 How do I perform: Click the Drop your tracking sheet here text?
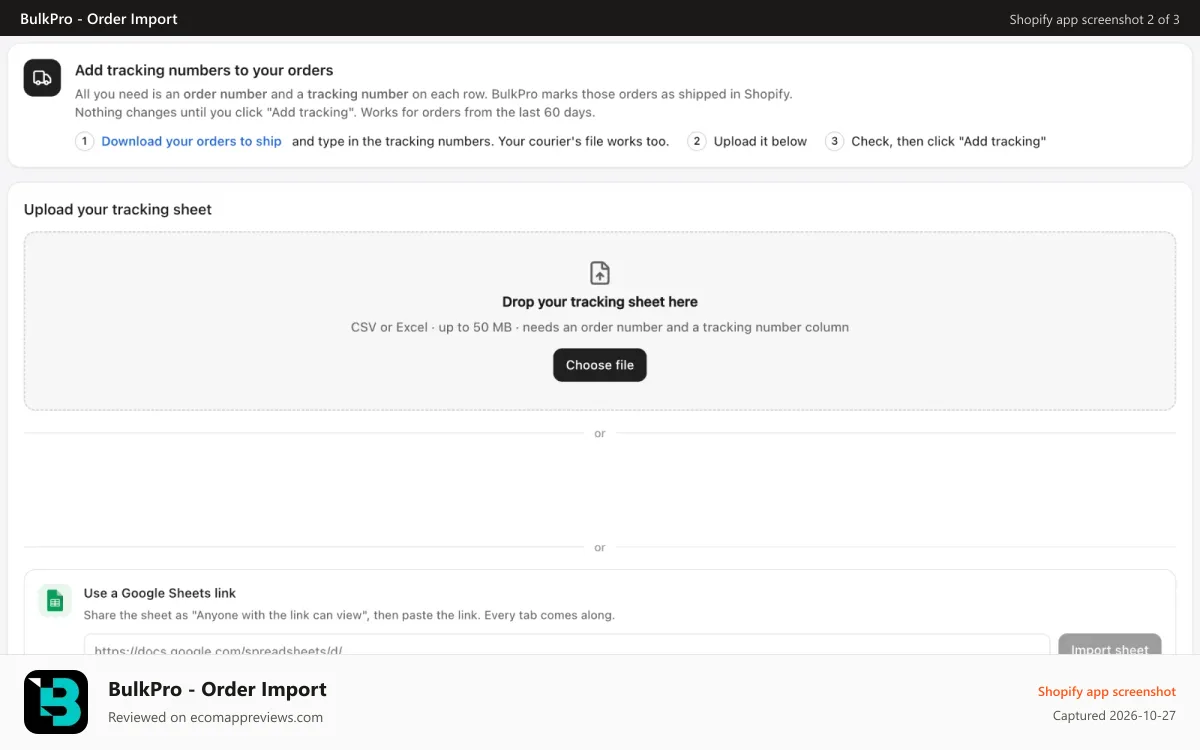click(600, 302)
